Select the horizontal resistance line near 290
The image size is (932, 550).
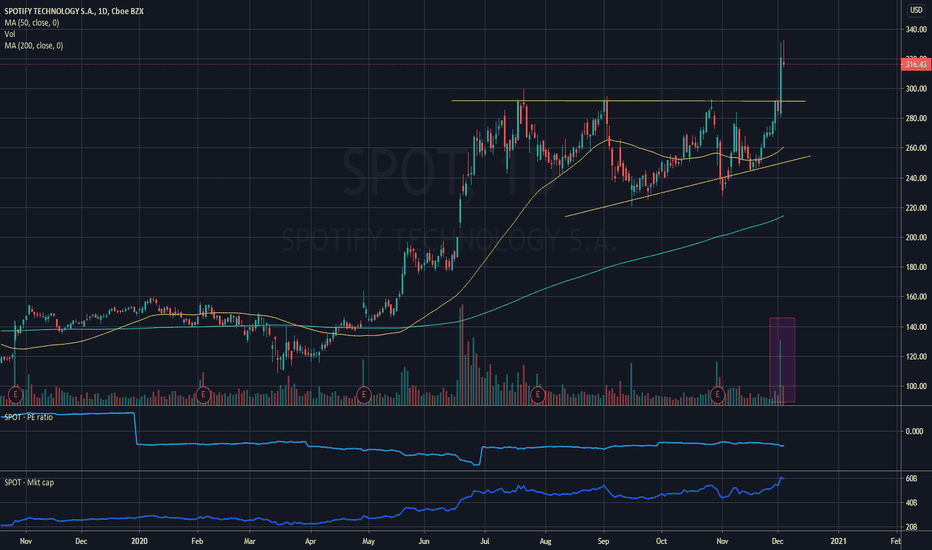628,101
